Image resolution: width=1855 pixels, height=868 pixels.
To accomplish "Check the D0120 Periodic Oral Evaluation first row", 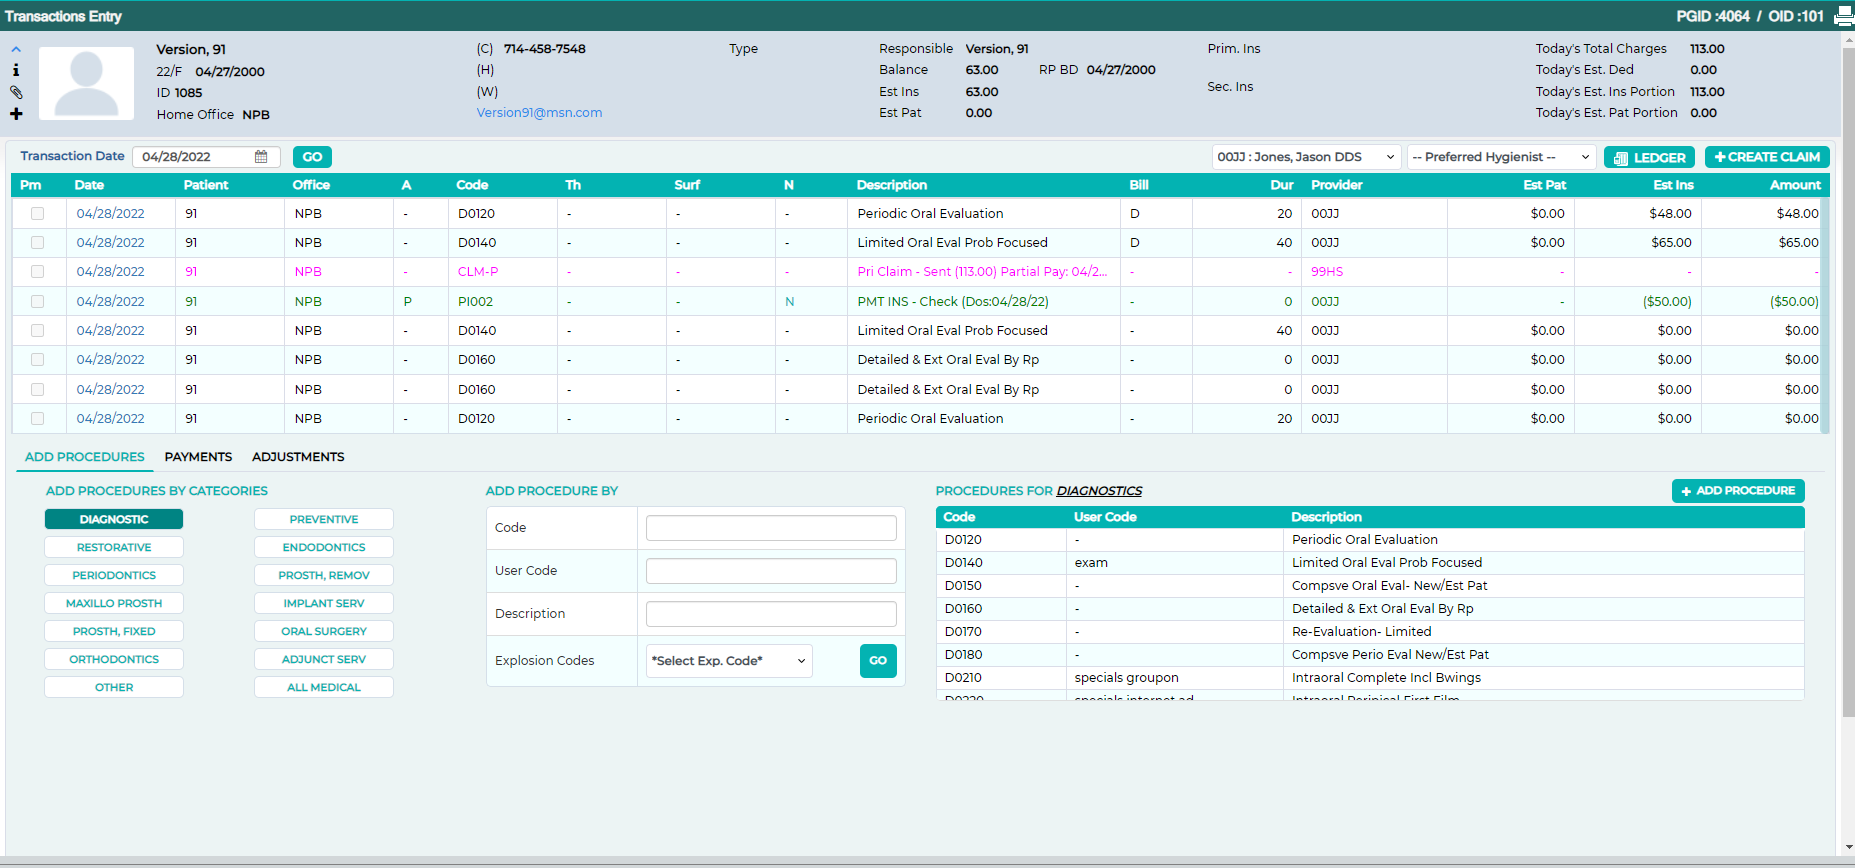I will [37, 214].
